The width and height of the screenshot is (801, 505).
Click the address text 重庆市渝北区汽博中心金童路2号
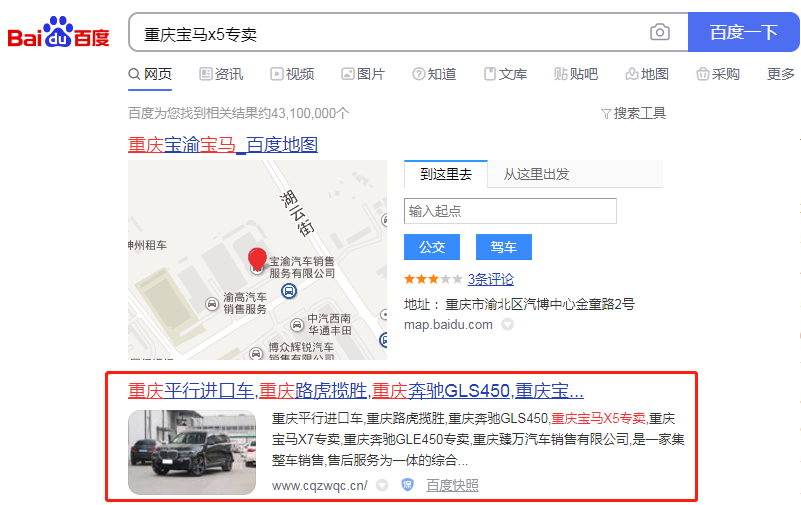540,304
